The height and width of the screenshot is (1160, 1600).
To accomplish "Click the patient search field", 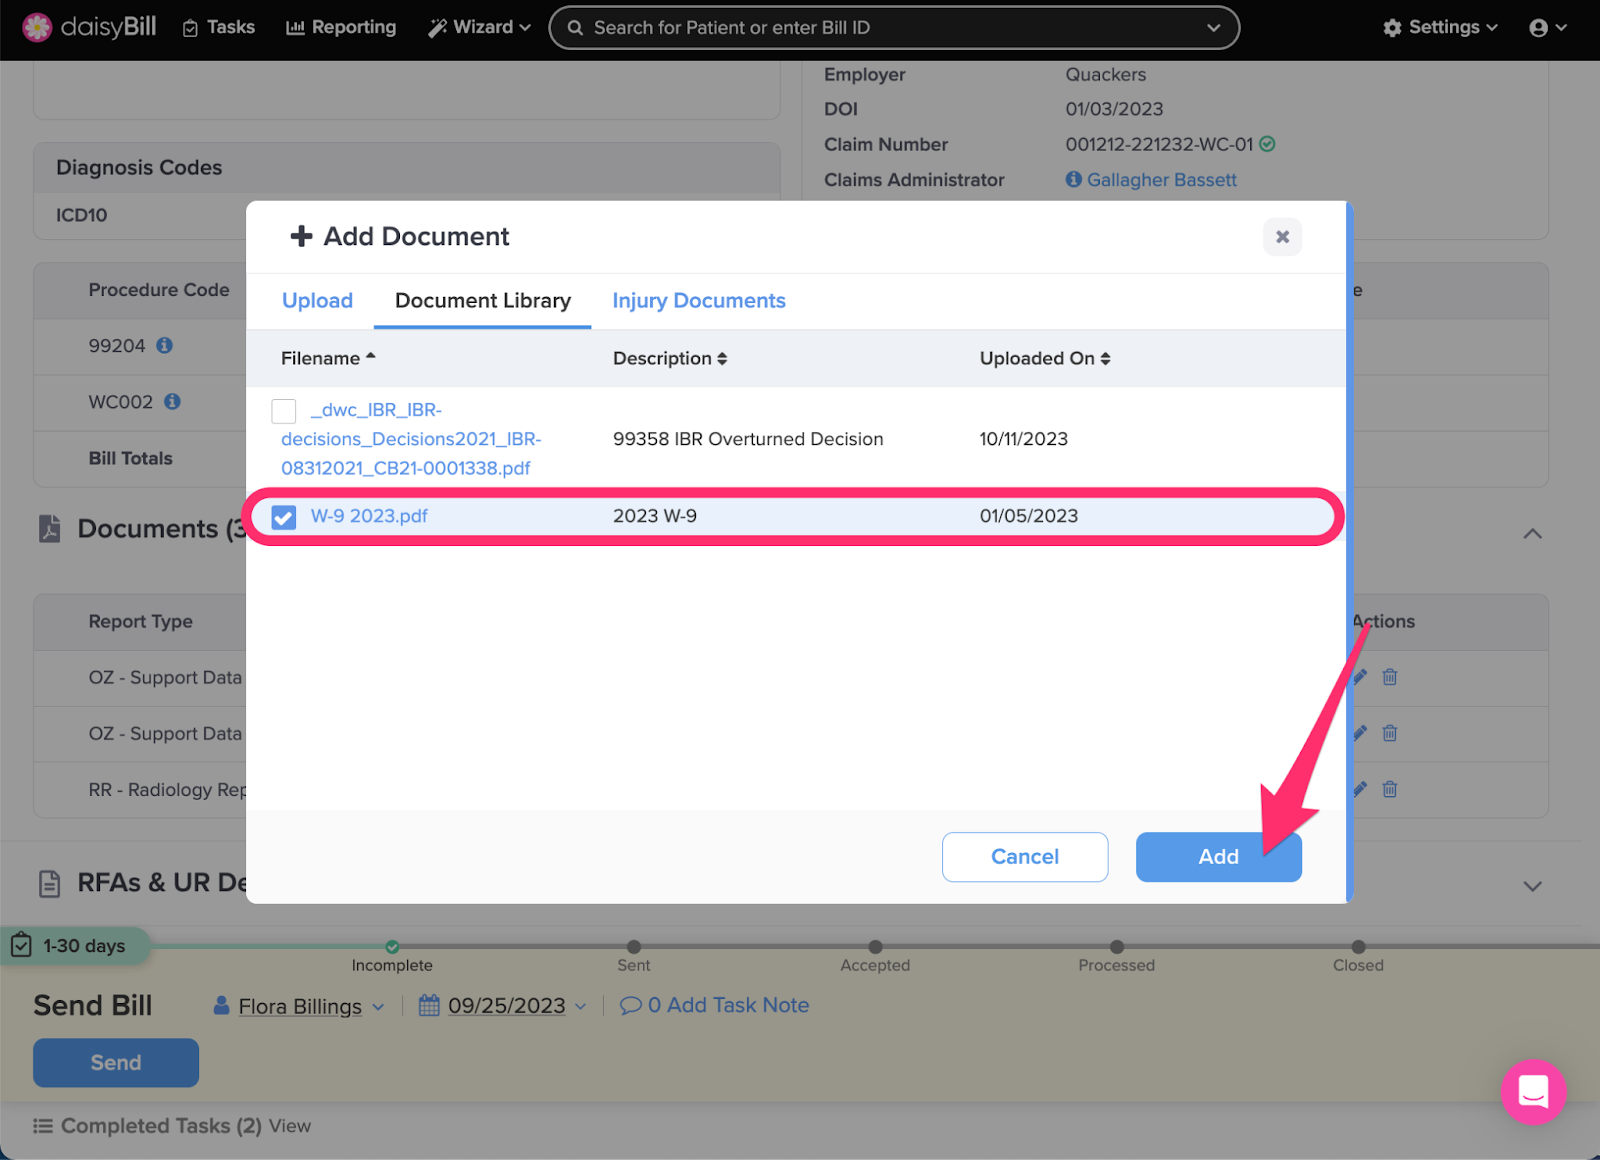I will point(894,28).
